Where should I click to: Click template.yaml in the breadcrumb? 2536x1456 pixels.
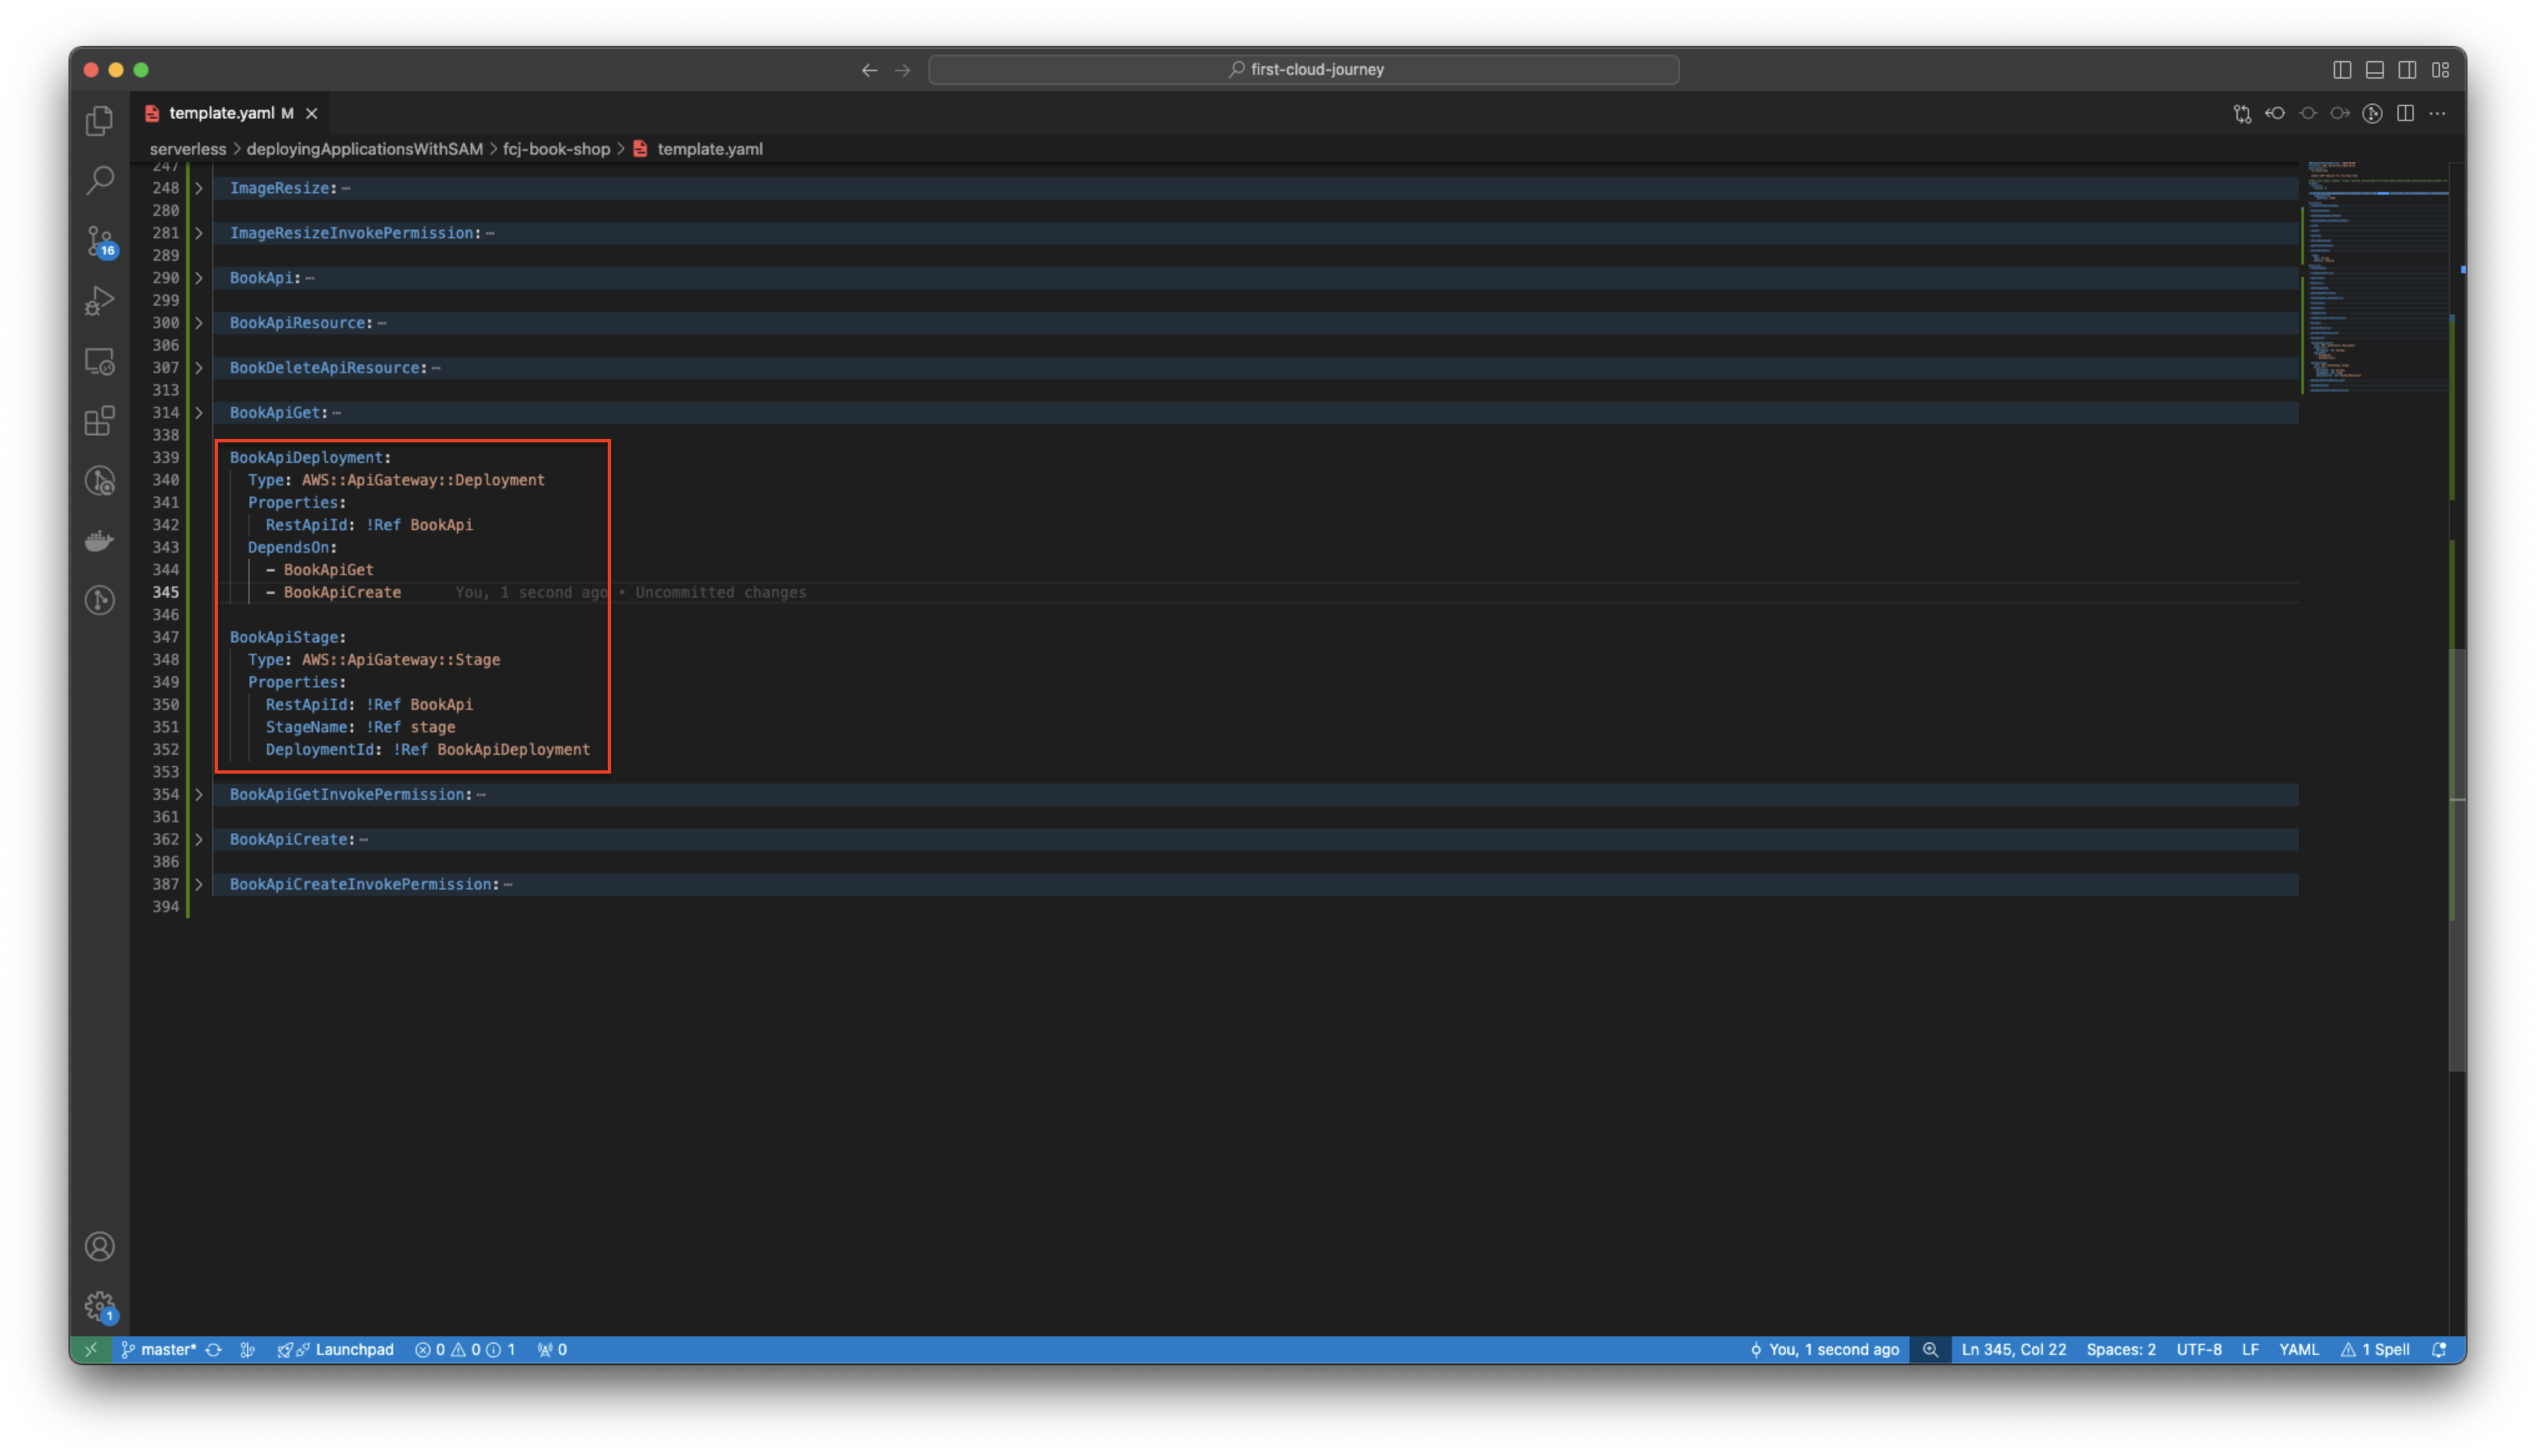710,149
